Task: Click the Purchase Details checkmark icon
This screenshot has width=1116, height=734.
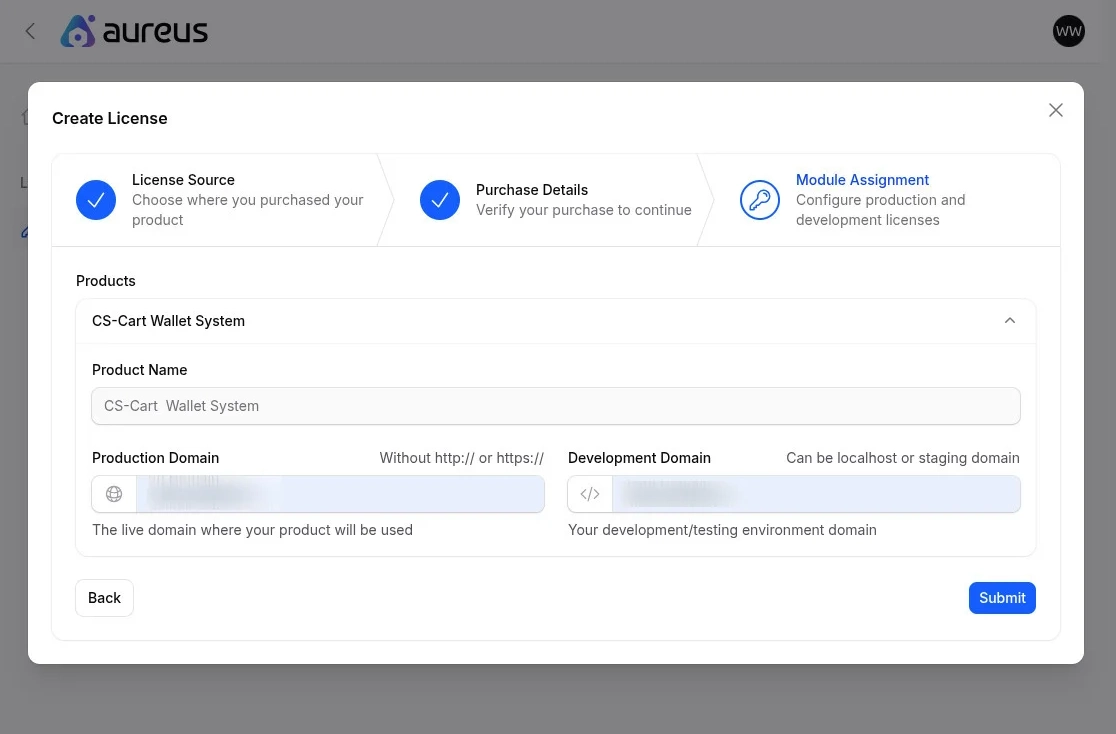Action: click(x=440, y=200)
